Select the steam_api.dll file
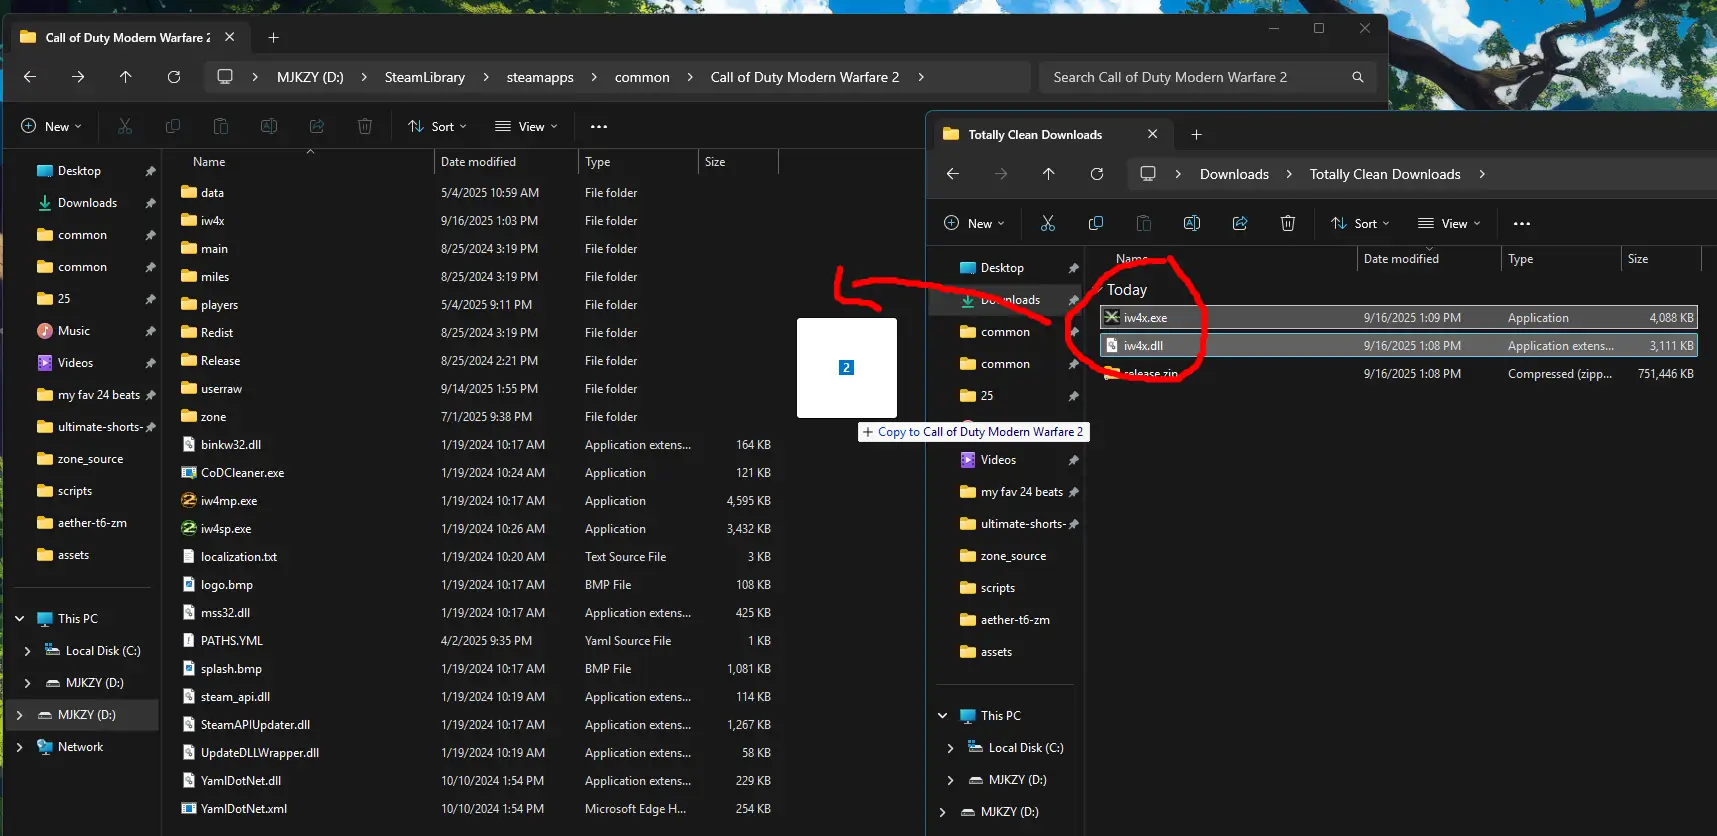This screenshot has width=1717, height=836. coord(235,697)
